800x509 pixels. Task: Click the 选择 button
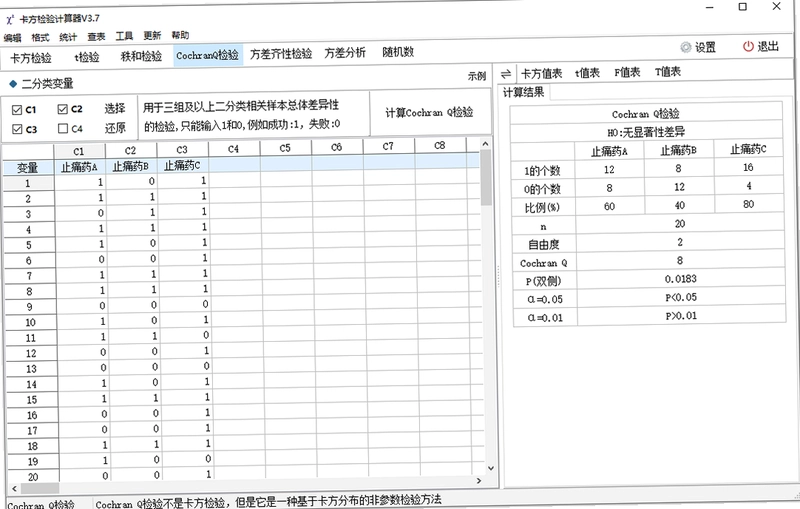click(115, 108)
